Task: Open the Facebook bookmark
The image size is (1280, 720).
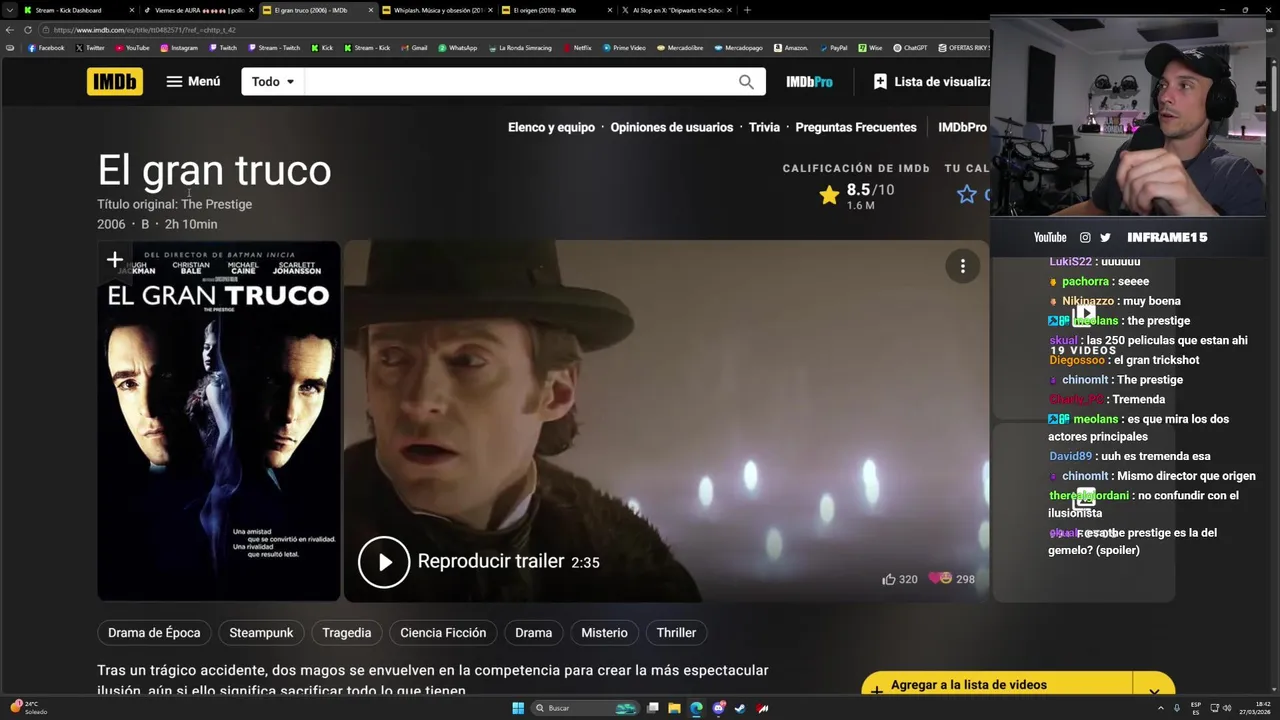Action: tap(46, 48)
